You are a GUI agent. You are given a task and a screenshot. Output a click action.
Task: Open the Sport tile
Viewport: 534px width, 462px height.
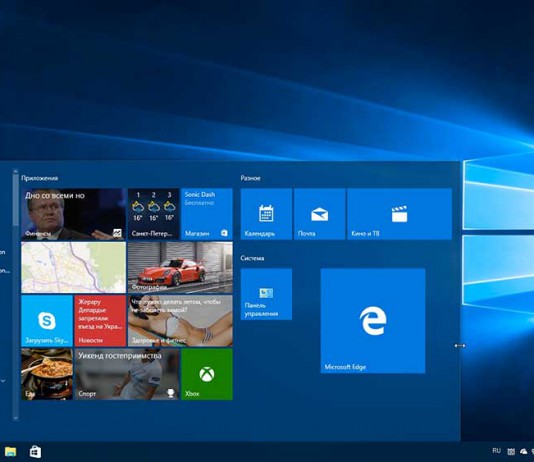[127, 374]
